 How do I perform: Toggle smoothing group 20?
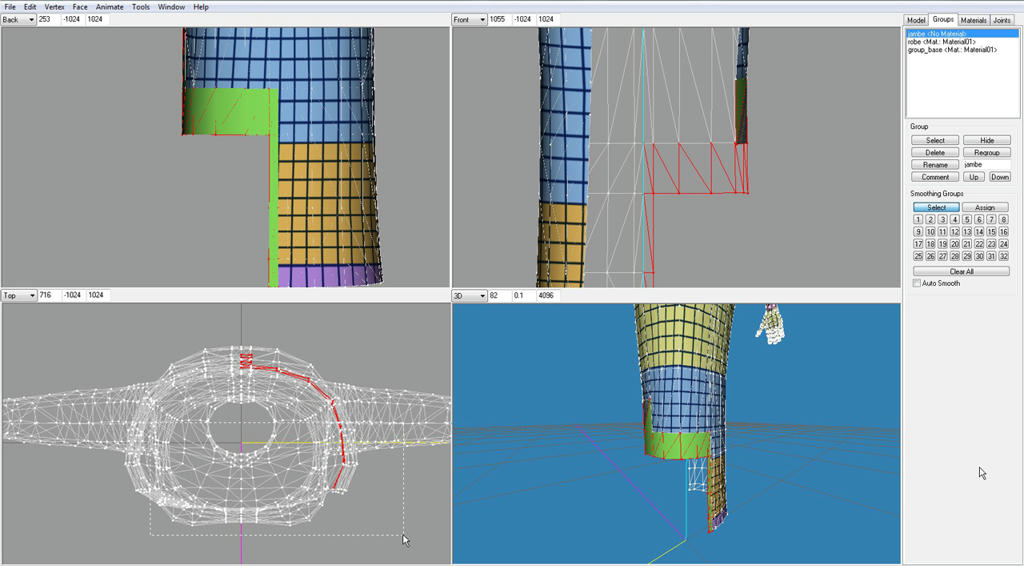(x=955, y=244)
